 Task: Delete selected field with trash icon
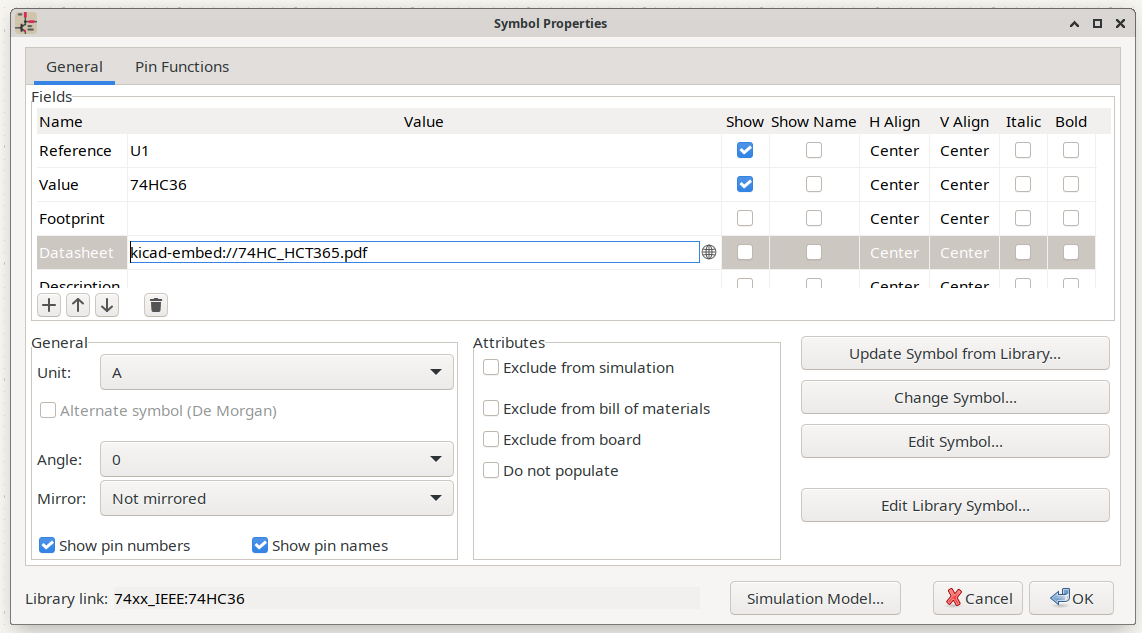point(155,305)
